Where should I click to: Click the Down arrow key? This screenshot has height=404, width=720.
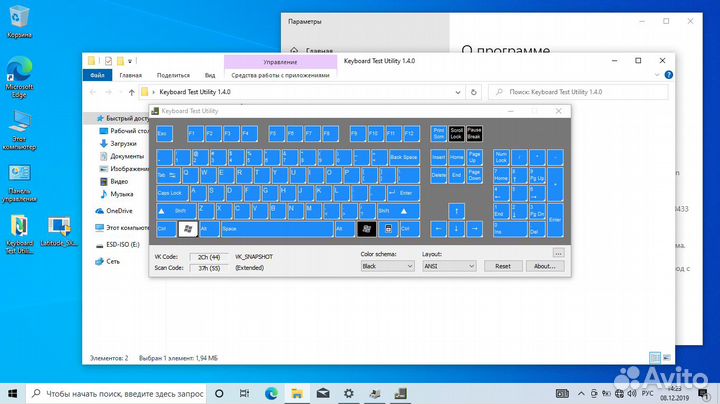[x=456, y=229]
